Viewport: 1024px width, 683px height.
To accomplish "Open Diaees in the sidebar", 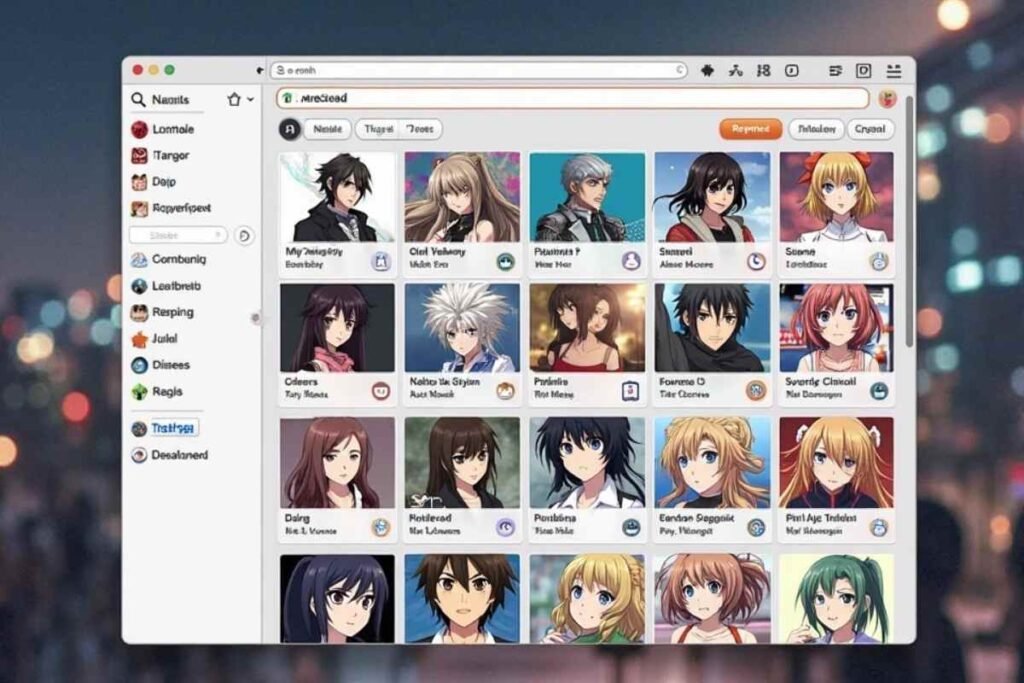I will (x=161, y=365).
